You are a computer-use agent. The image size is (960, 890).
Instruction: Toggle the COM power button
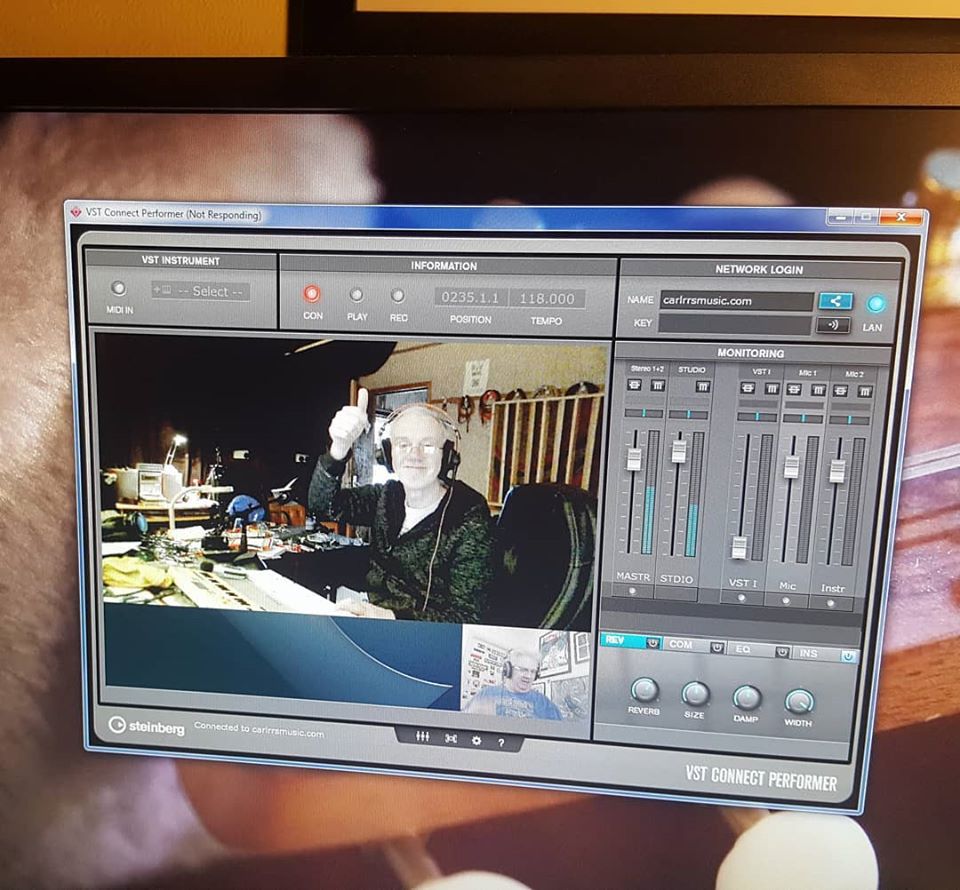718,647
